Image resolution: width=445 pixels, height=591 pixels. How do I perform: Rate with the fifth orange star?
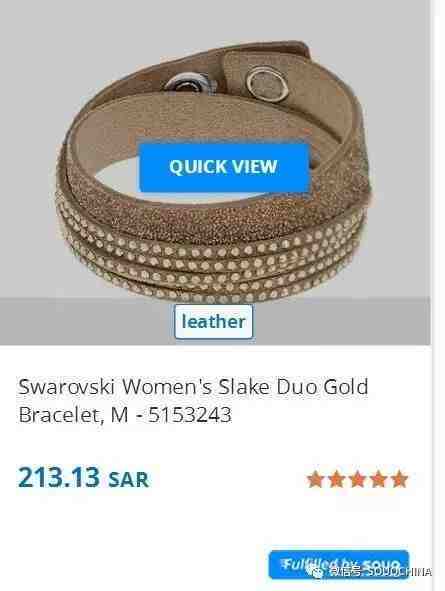(400, 479)
